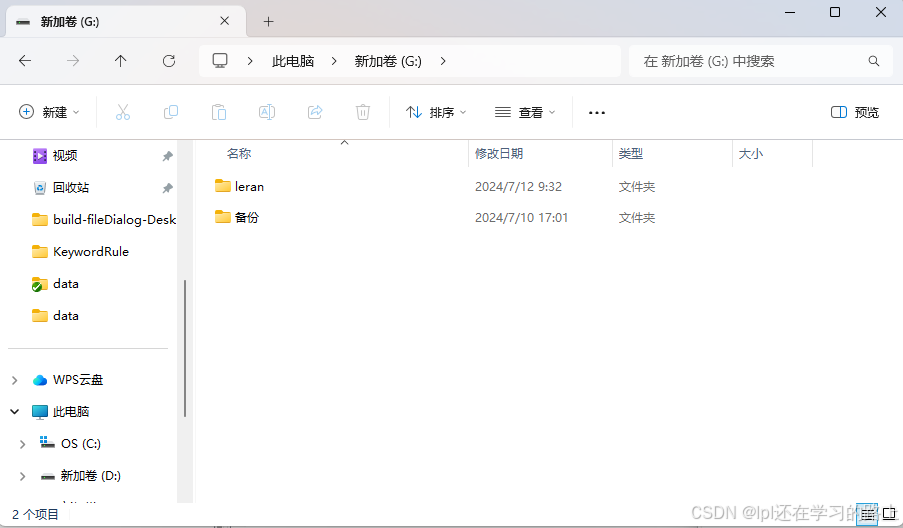Image resolution: width=903 pixels, height=528 pixels.
Task: Expand WPS云盘 in the sidebar
Action: (x=15, y=380)
